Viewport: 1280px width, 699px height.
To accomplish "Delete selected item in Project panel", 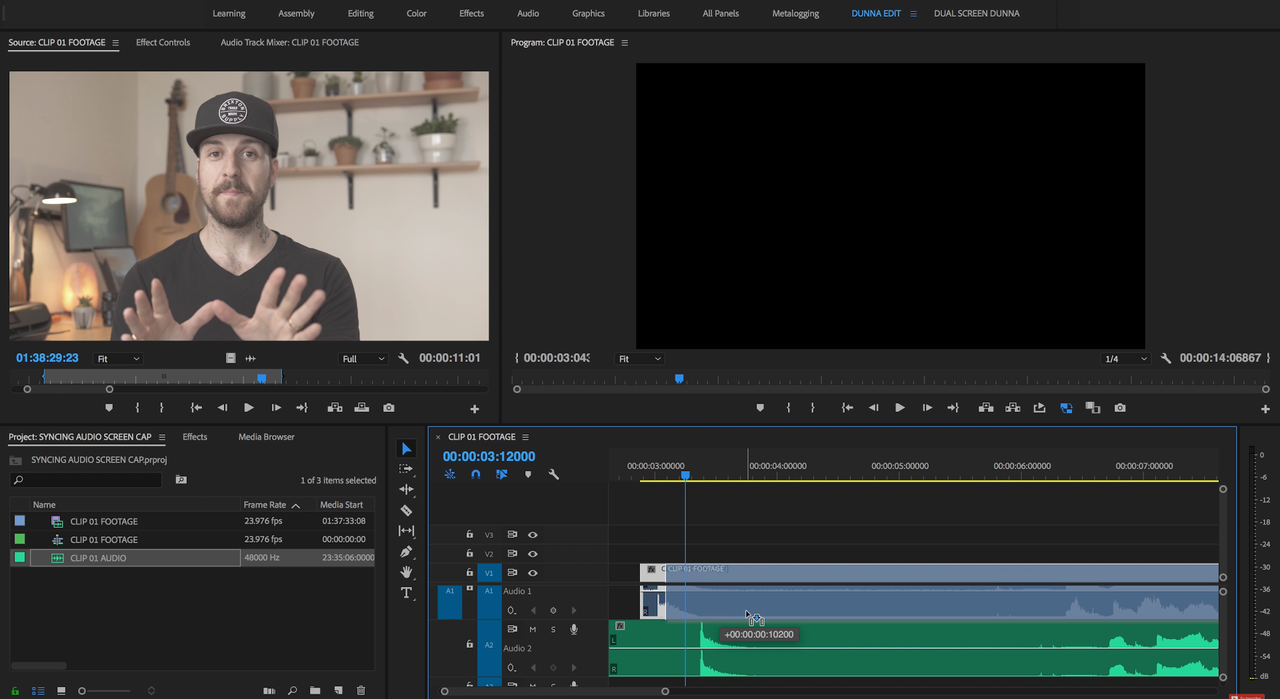I will tap(361, 690).
